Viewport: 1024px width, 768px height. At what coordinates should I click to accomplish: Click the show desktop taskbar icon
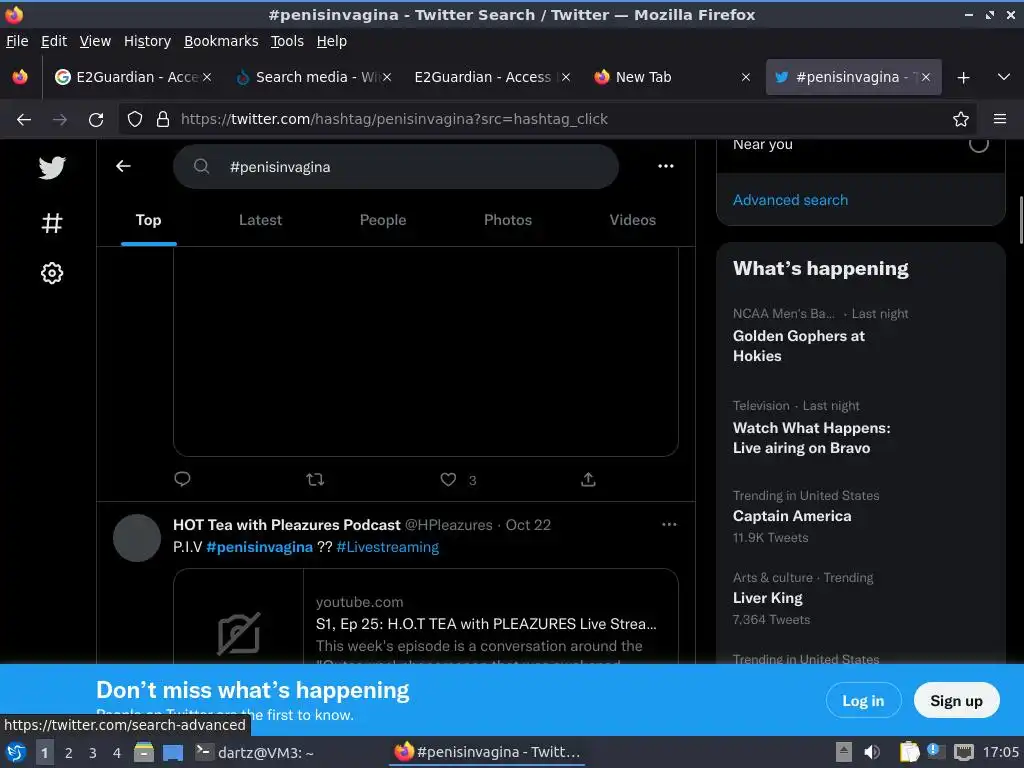[x=173, y=753]
